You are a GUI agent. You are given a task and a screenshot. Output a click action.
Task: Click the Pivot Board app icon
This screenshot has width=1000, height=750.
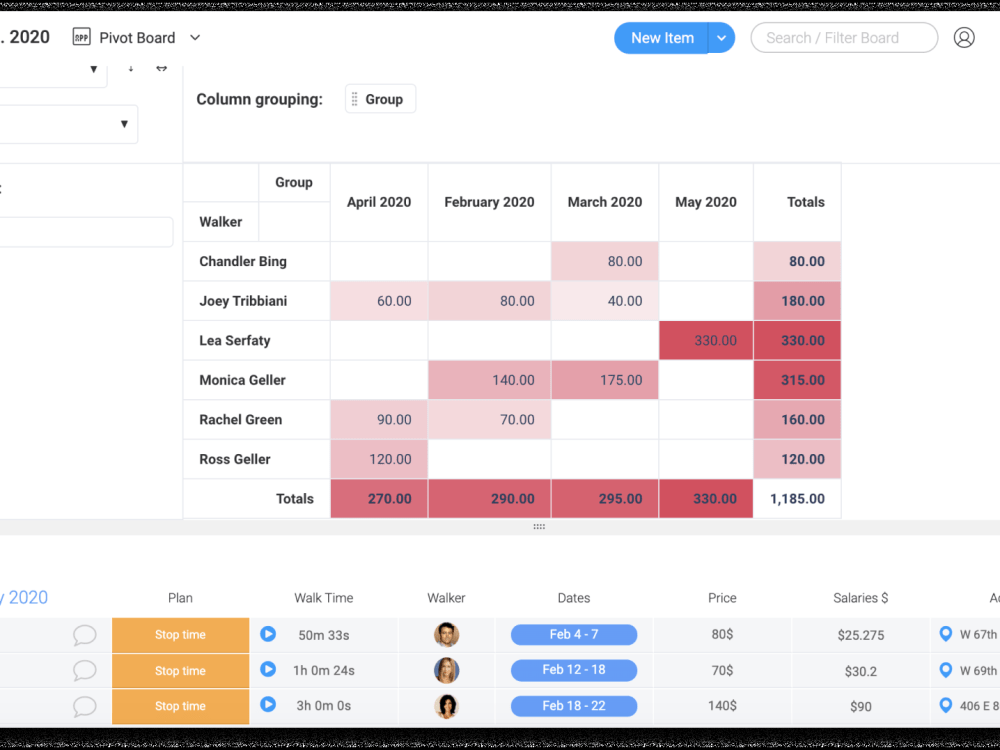click(82, 38)
